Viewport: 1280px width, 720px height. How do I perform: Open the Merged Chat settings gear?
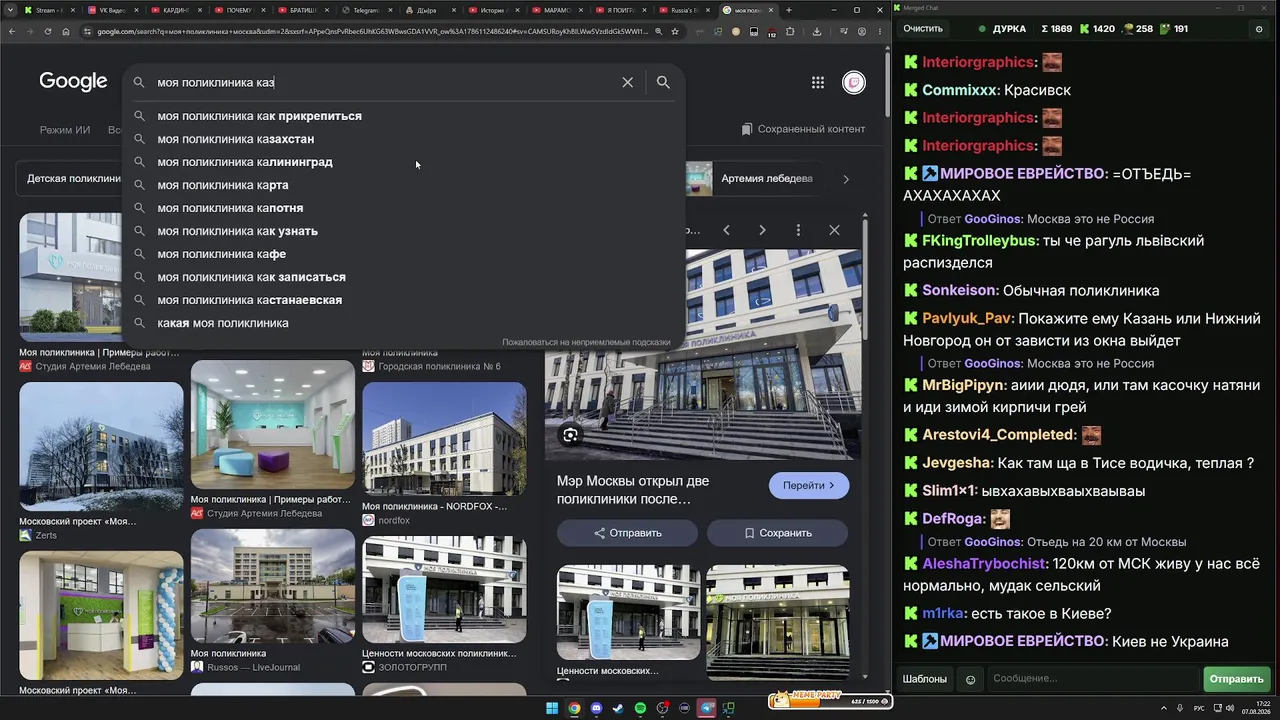[x=1259, y=29]
